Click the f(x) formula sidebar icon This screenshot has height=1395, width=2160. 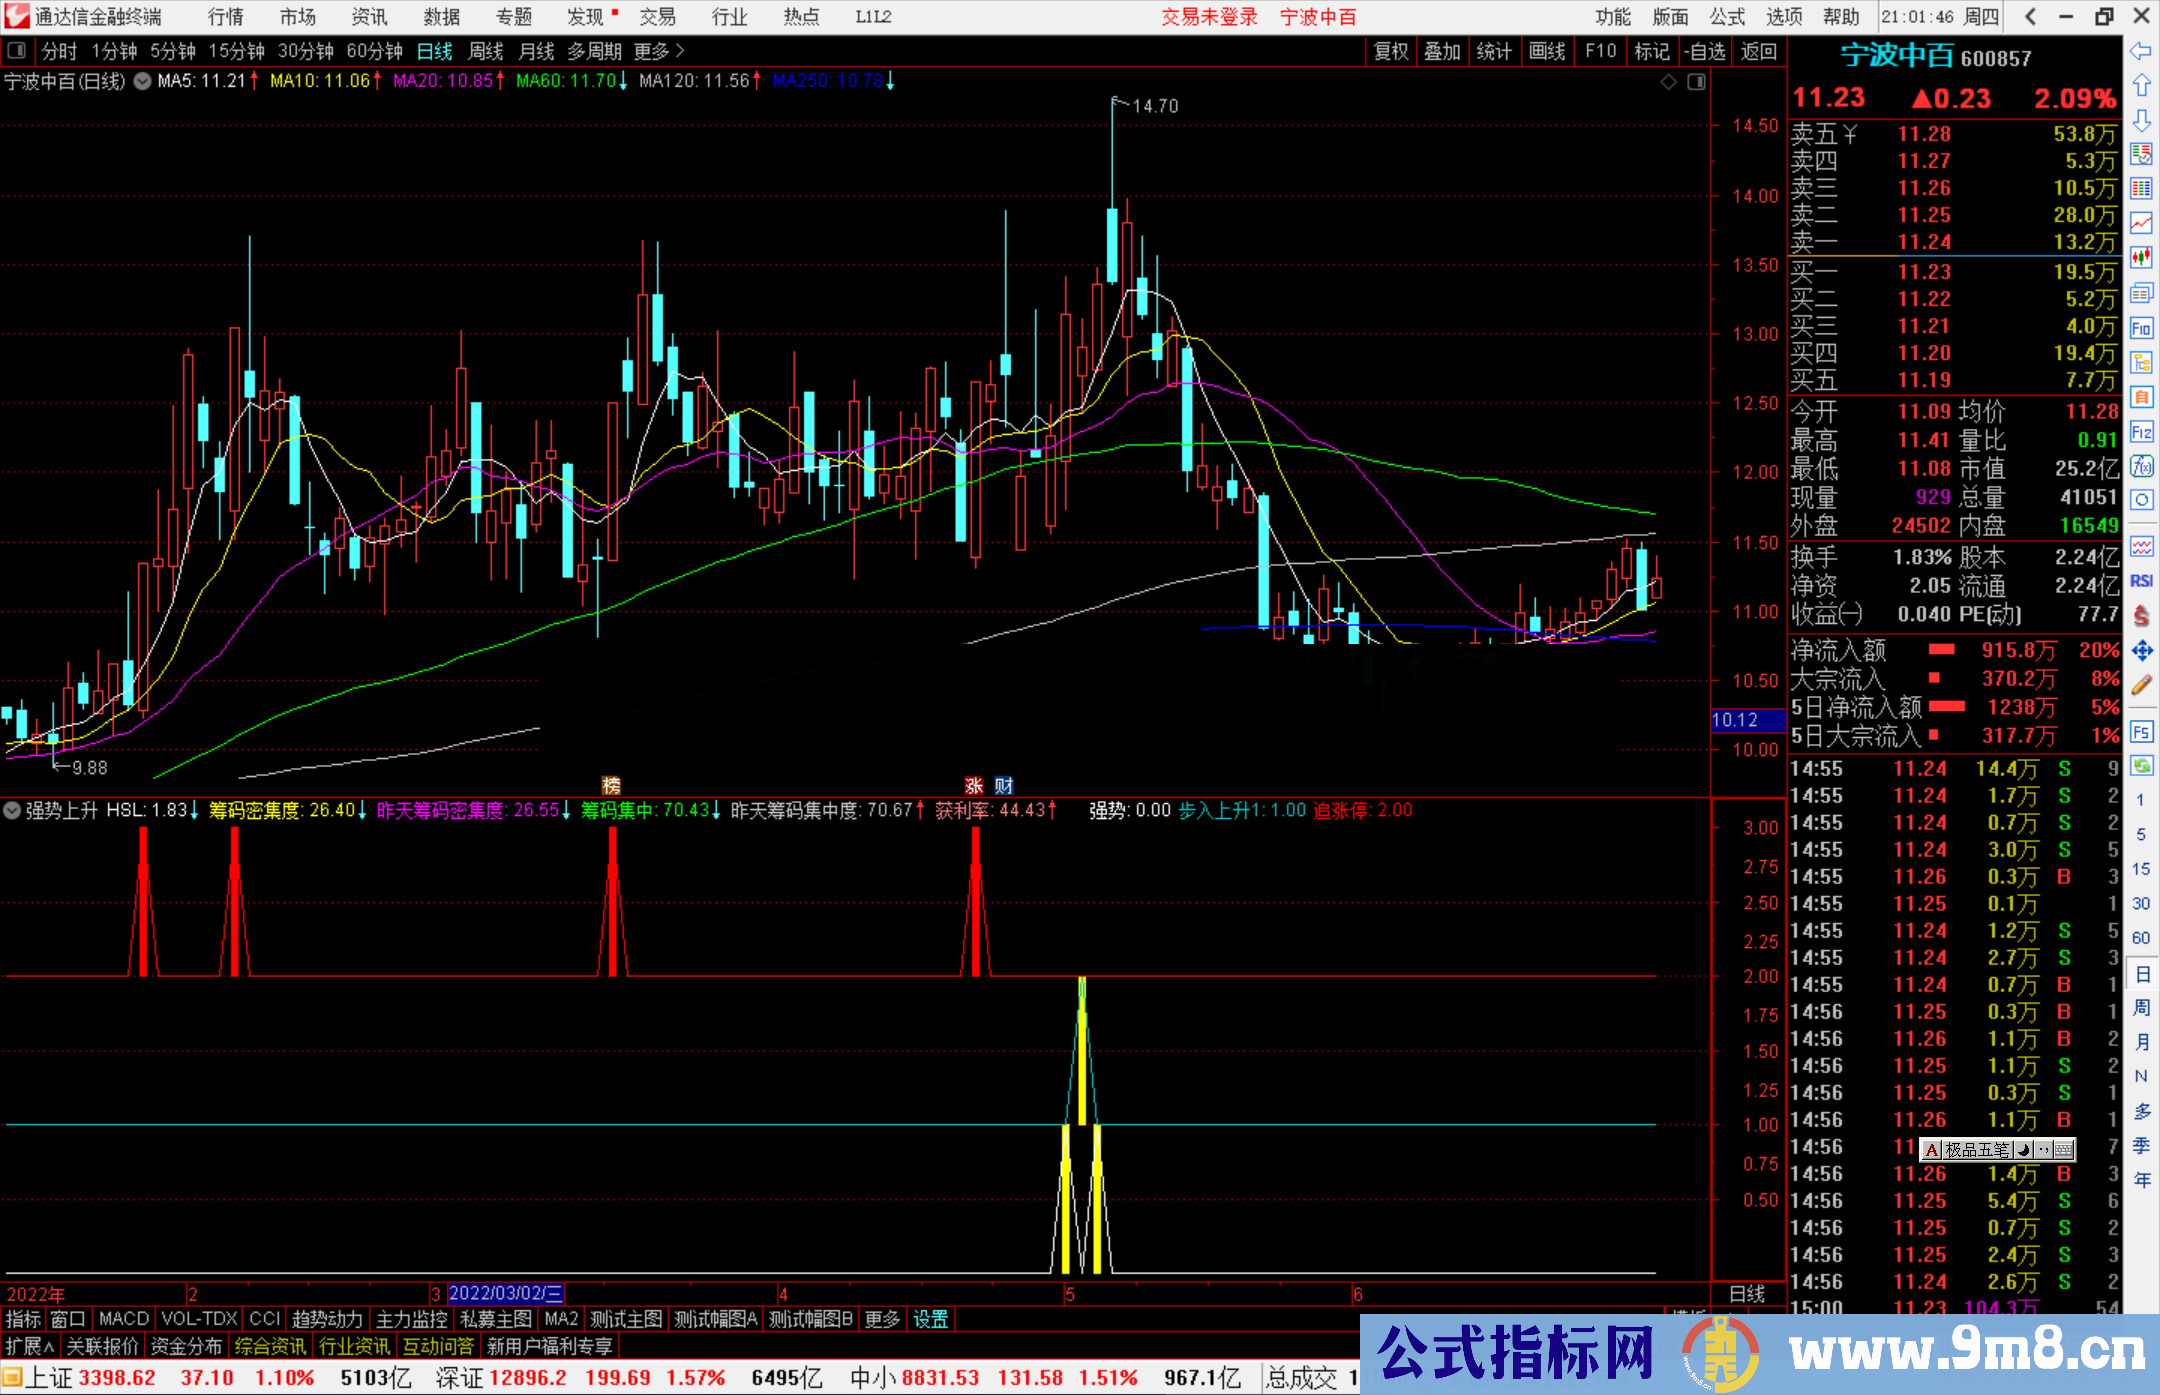tap(2141, 466)
